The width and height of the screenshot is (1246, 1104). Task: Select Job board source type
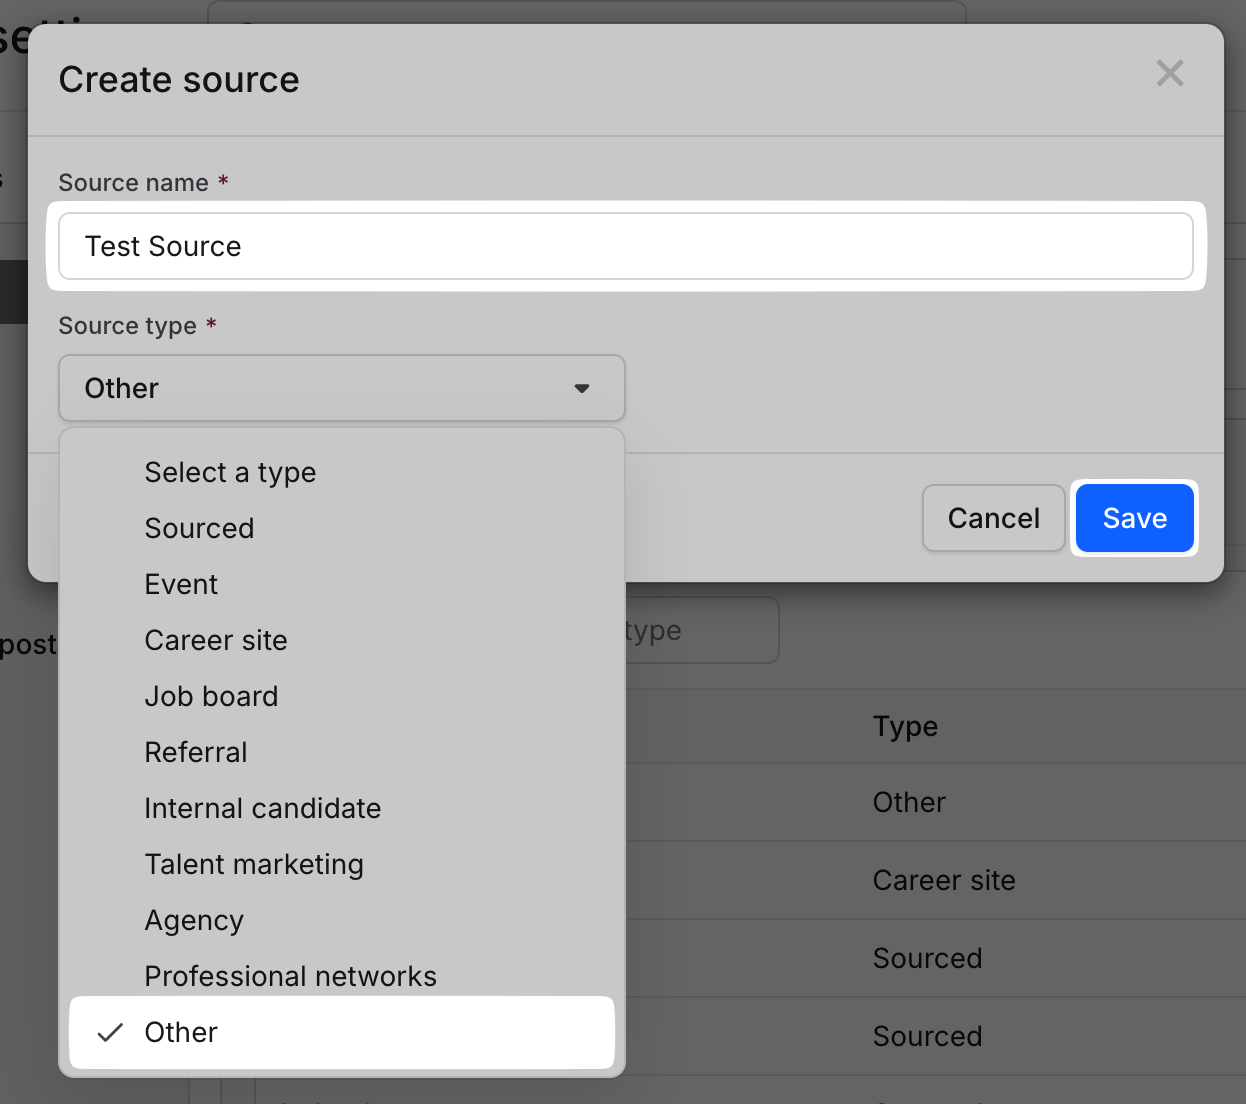(211, 696)
